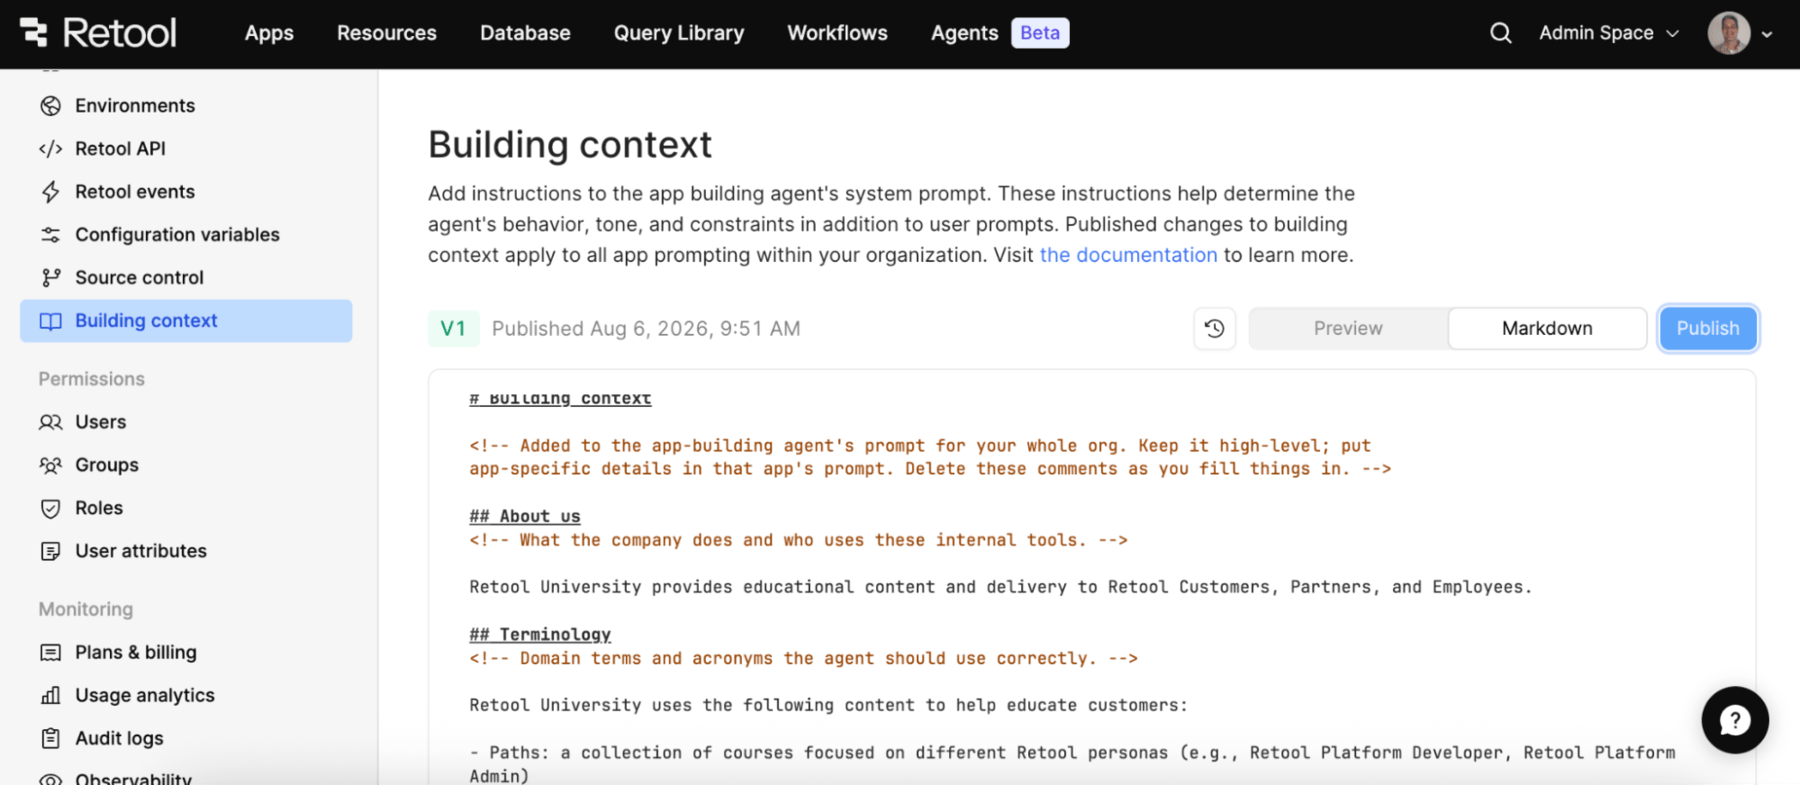Switch to Preview mode
The image size is (1800, 785).
pyautogui.click(x=1347, y=329)
